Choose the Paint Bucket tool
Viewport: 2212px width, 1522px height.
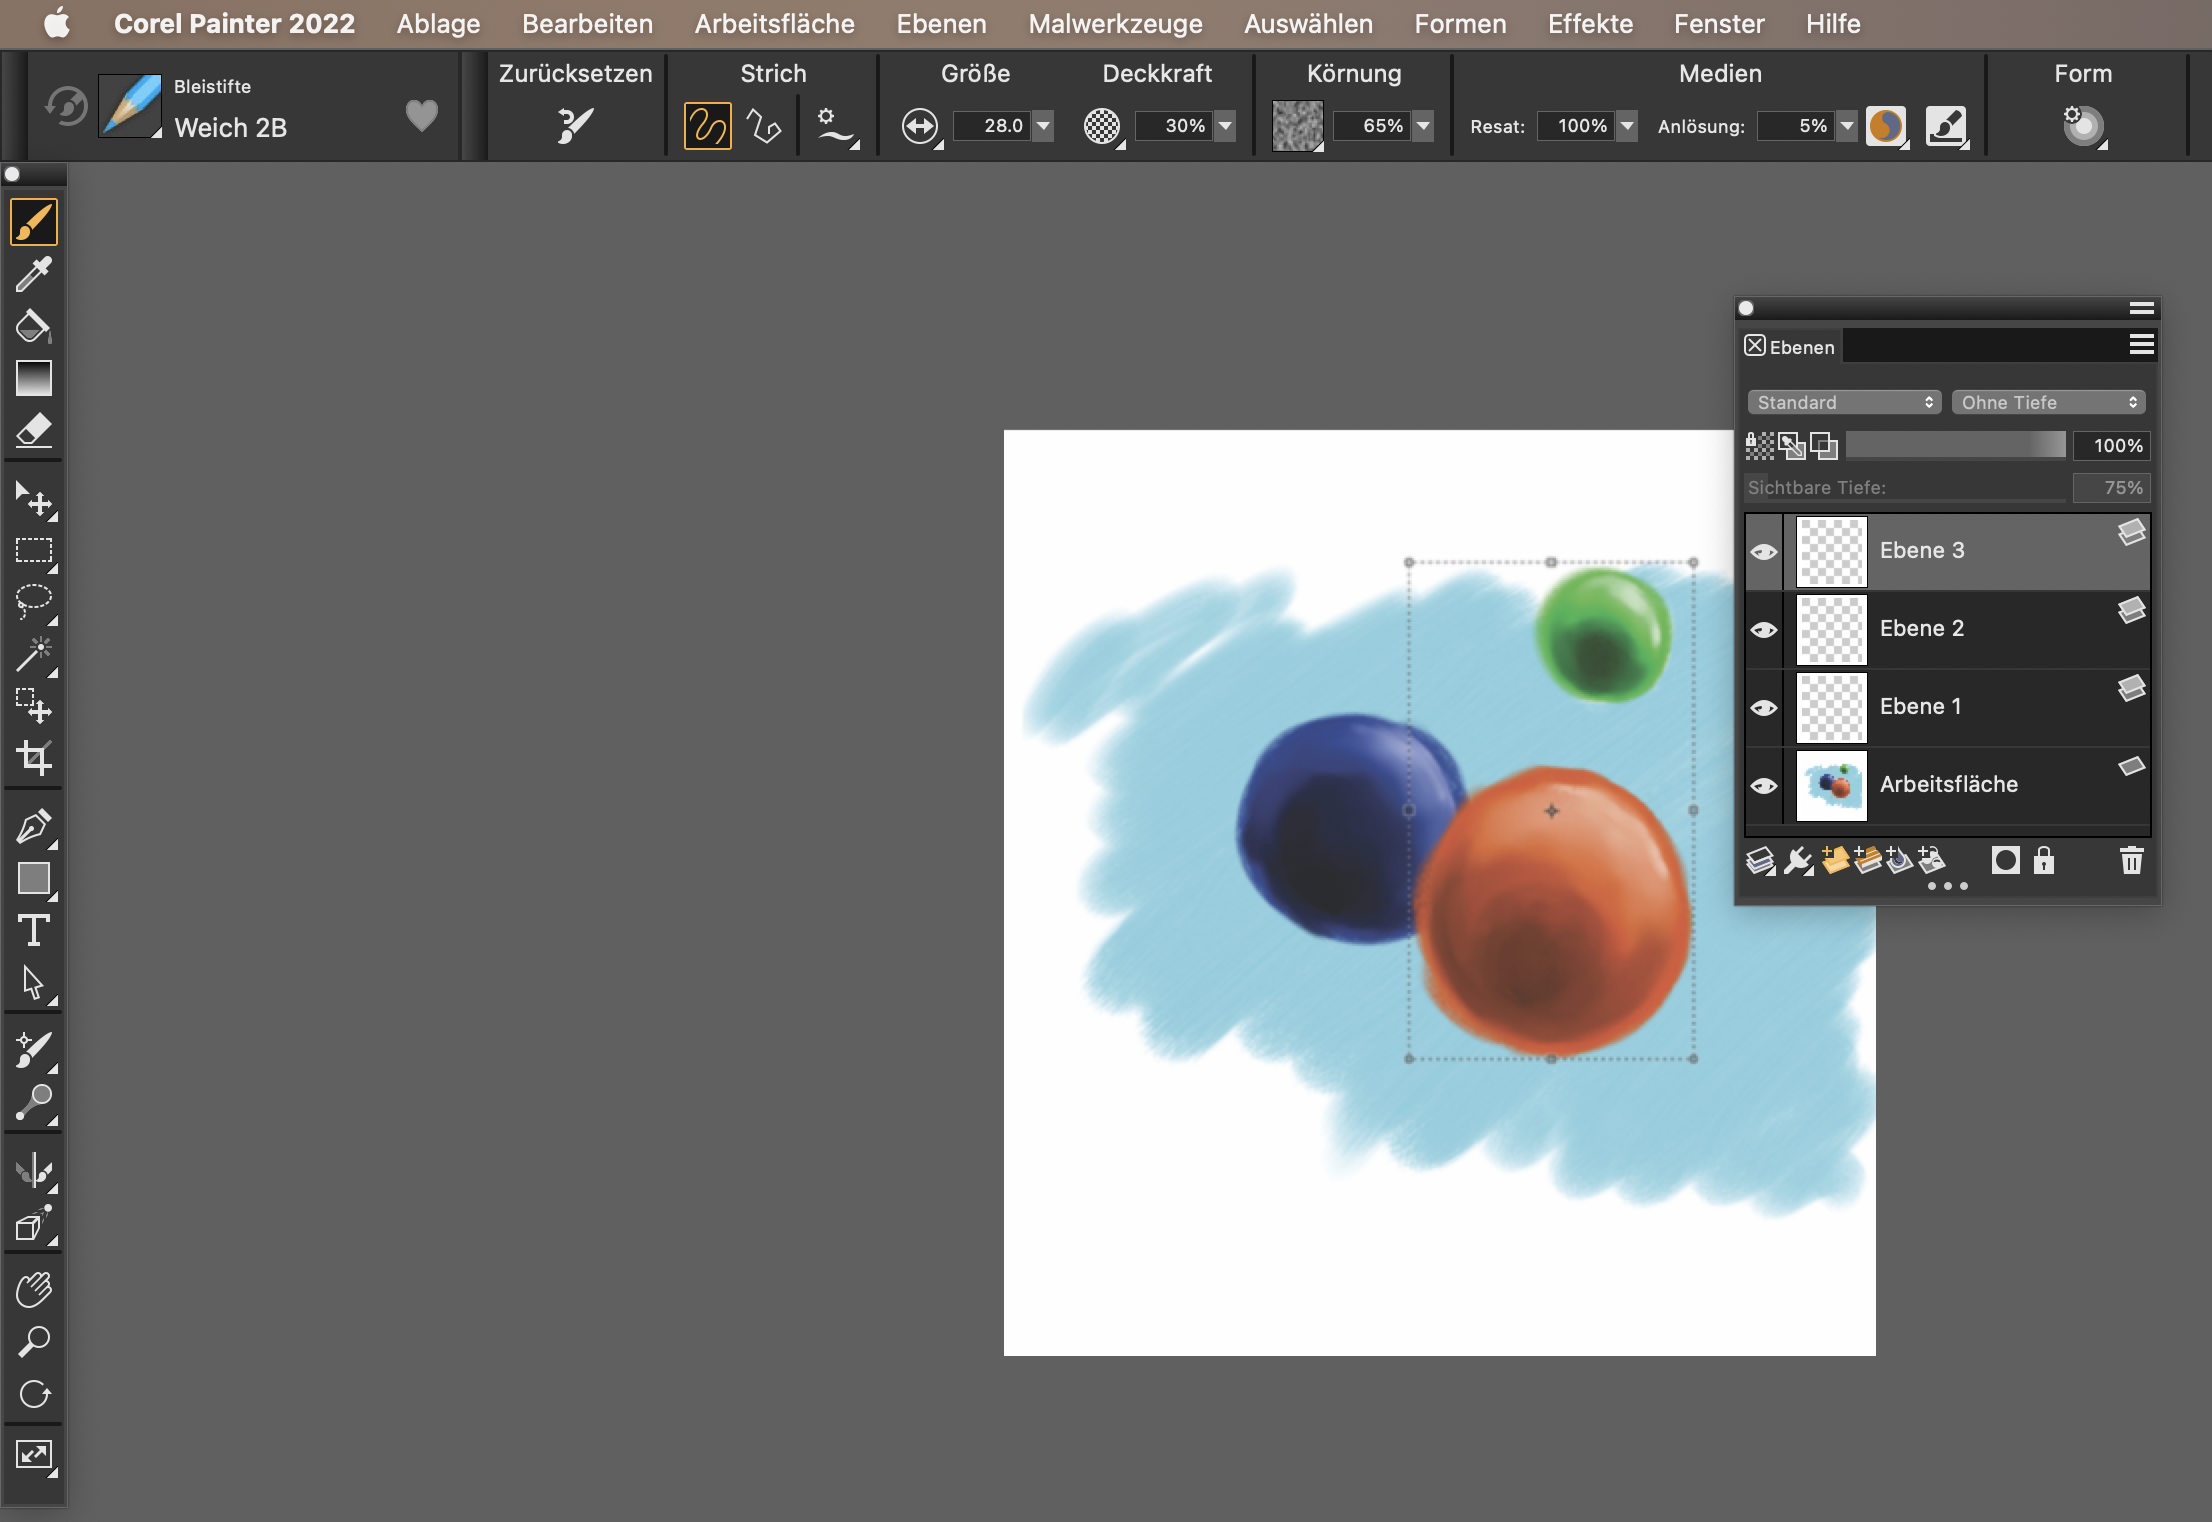click(x=33, y=326)
